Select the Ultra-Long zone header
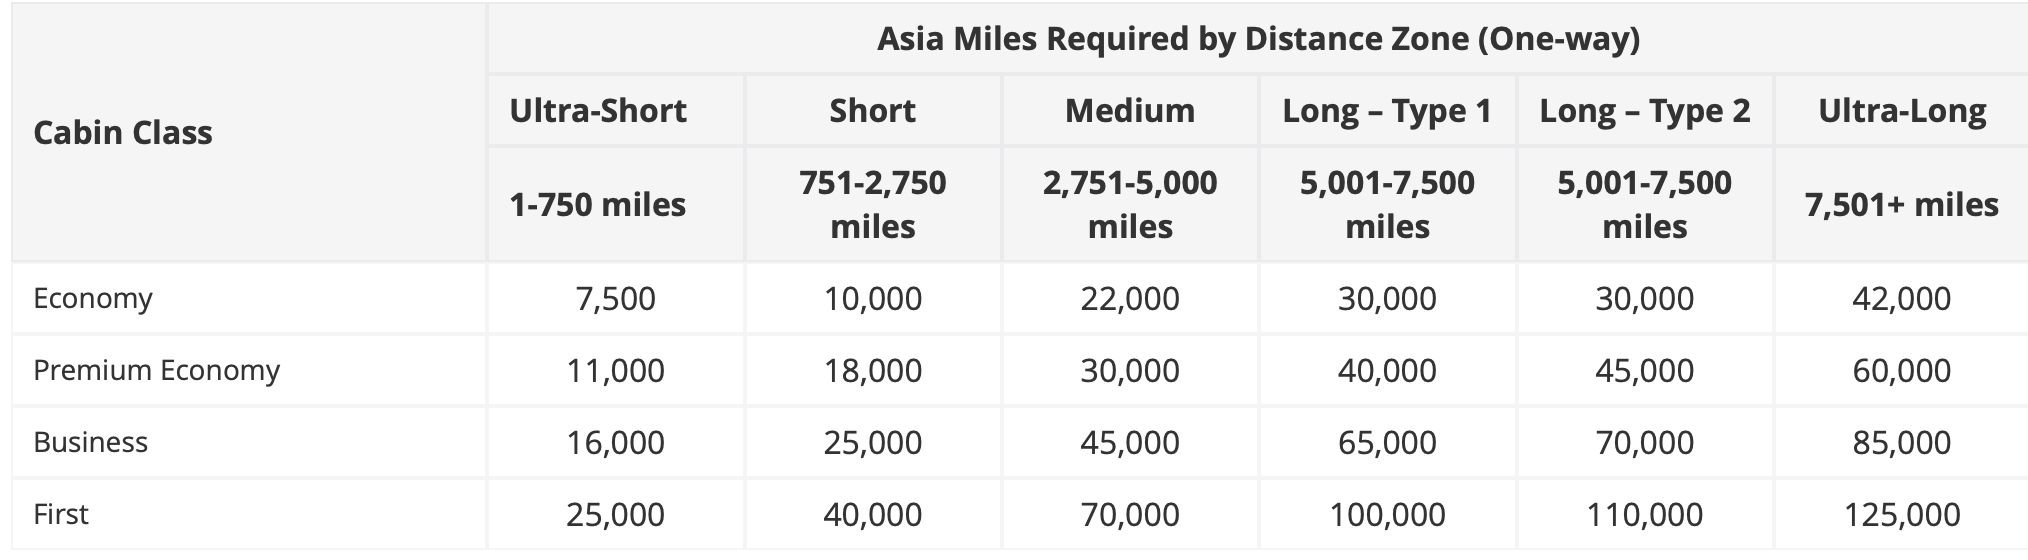 [1902, 111]
